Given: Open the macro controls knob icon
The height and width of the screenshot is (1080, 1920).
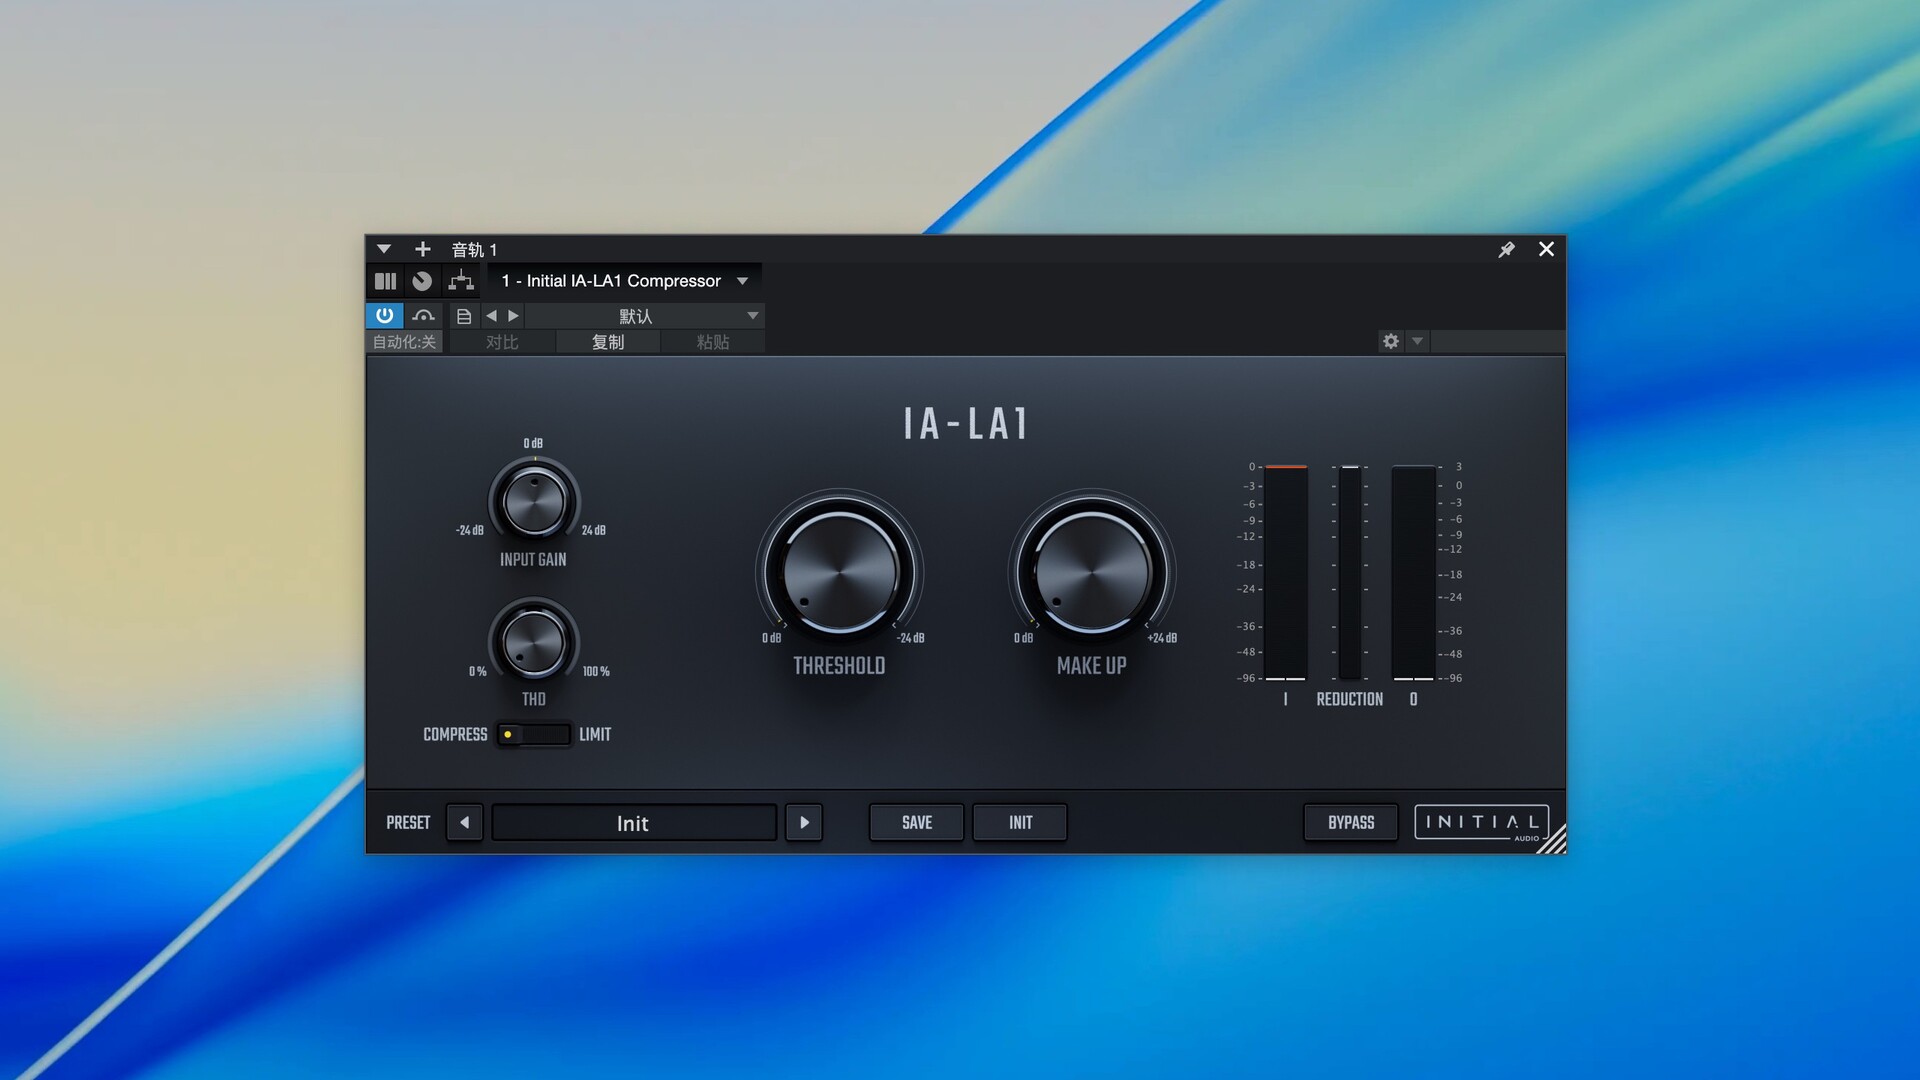Looking at the screenshot, I should [422, 281].
